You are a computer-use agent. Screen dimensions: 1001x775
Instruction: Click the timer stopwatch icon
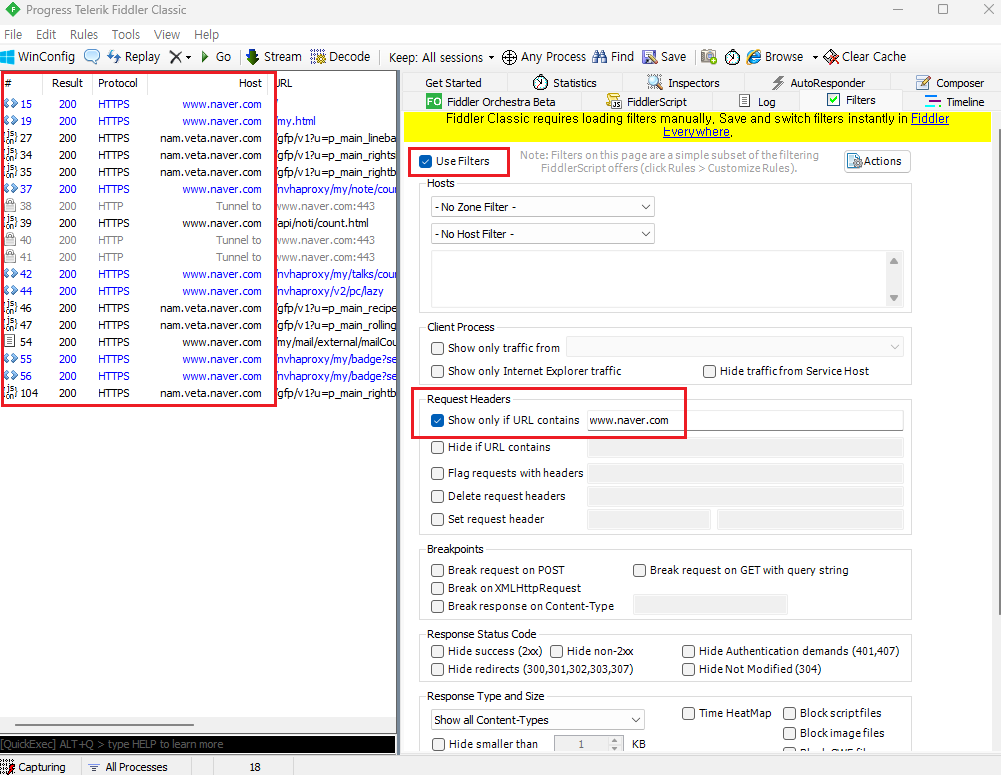click(732, 57)
